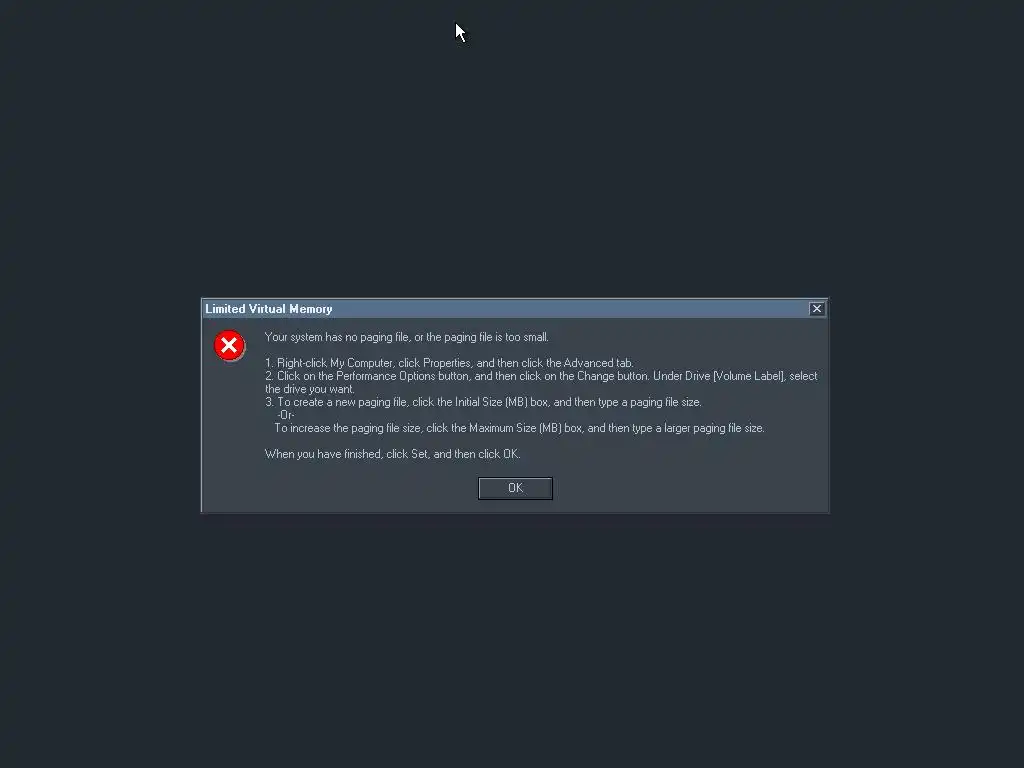
Task: Click the words 'Initial Size (MB) box'
Action: 502,402
